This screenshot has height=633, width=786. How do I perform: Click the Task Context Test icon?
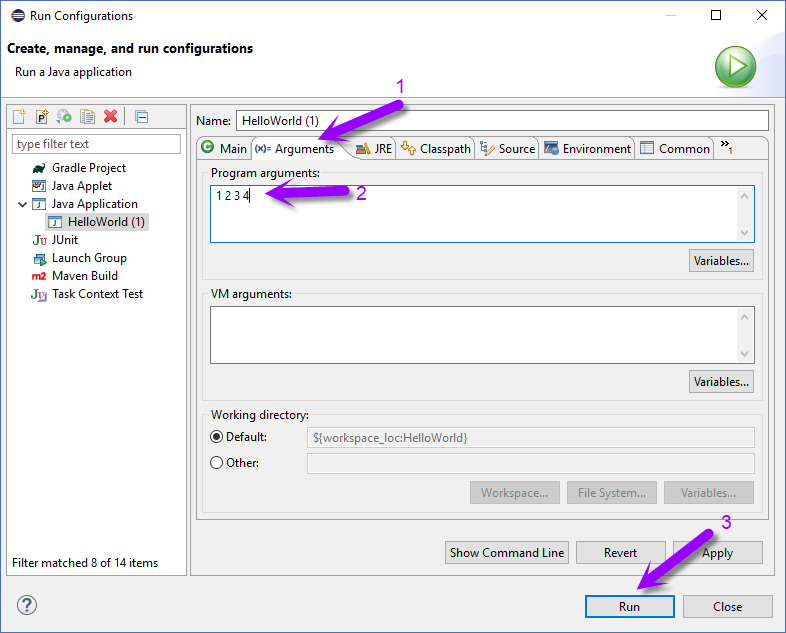(x=39, y=294)
